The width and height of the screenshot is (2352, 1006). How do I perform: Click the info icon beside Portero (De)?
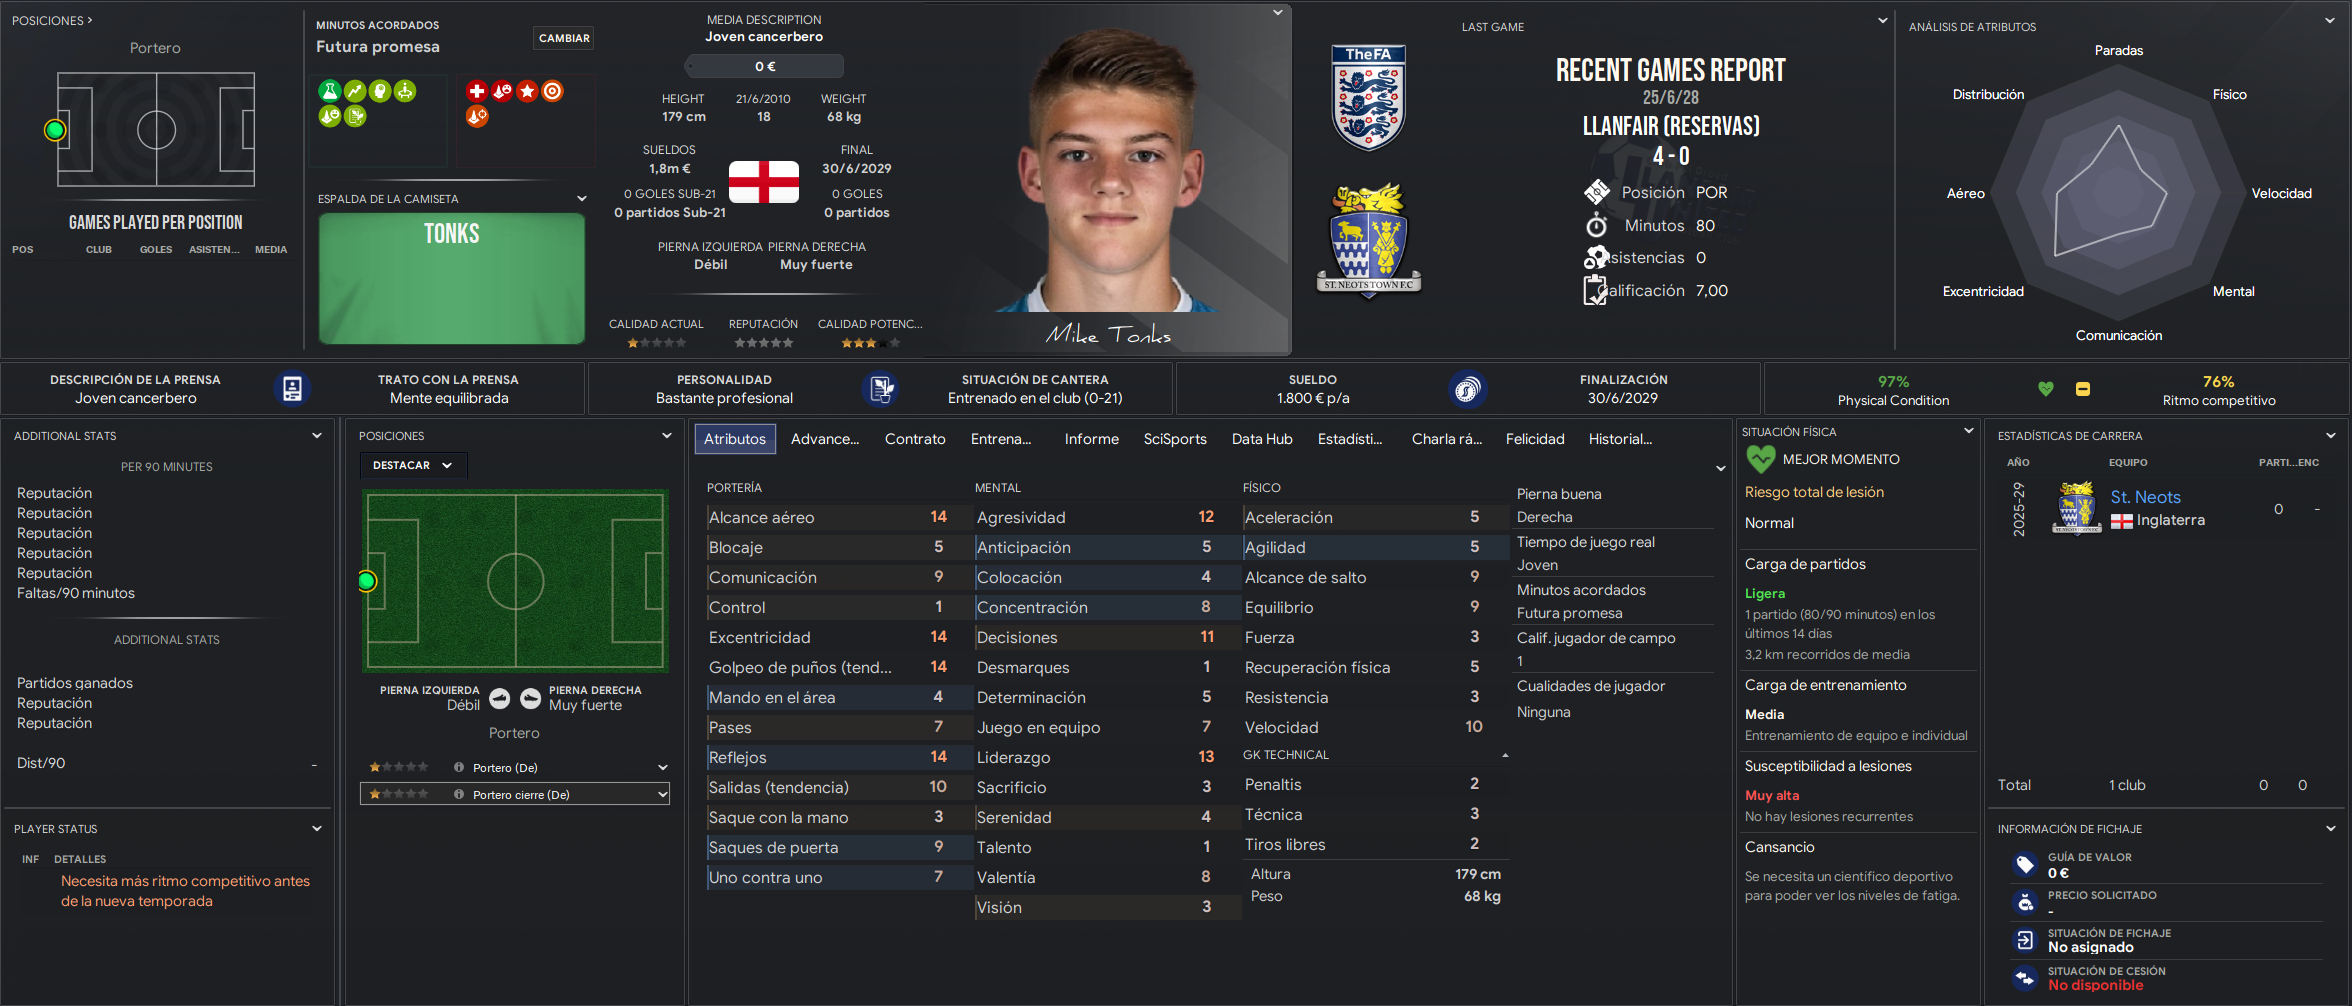459,768
